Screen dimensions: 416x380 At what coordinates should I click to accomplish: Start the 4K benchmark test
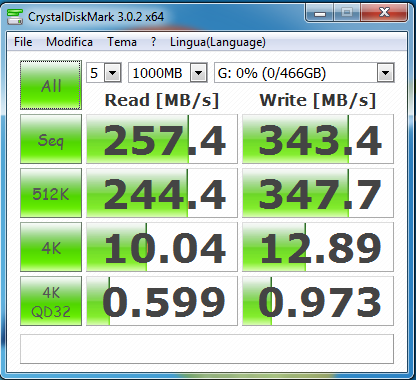[51, 247]
